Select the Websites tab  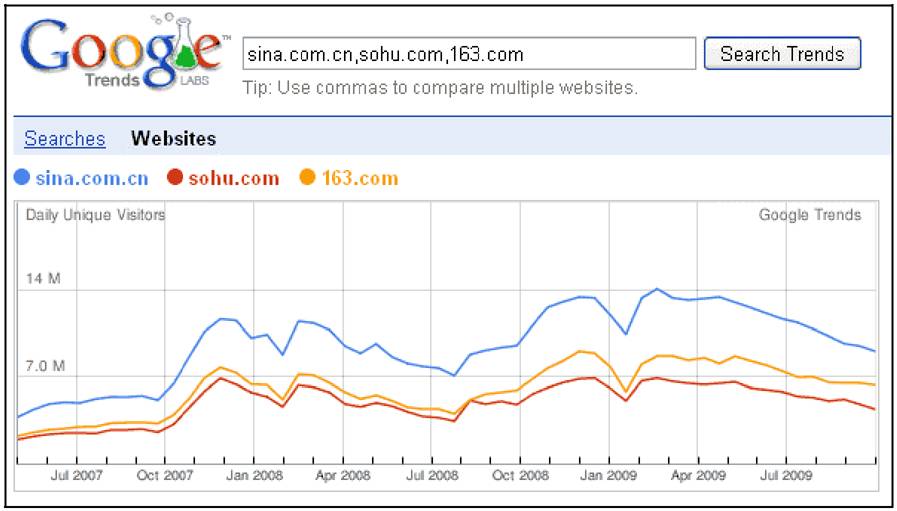[173, 139]
